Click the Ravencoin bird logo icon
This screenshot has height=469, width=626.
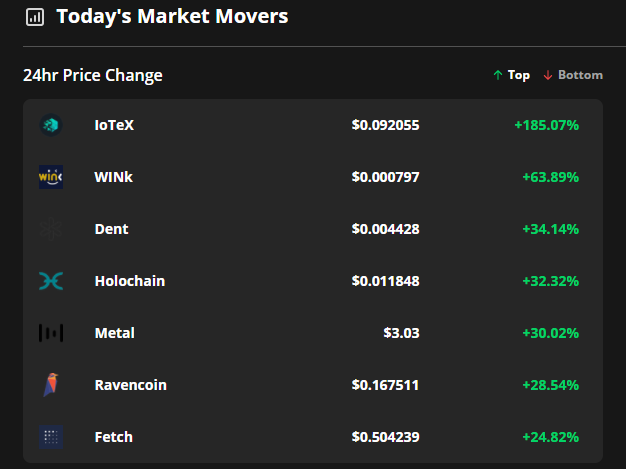51,385
